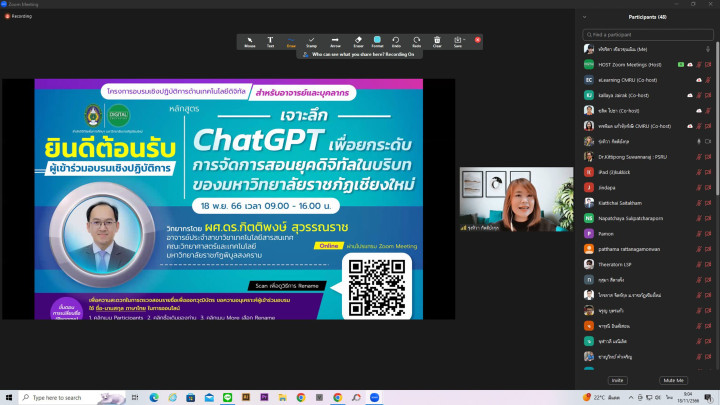Open File Explorer from the taskbar
Screen dimensions: 720x405
click(282, 398)
